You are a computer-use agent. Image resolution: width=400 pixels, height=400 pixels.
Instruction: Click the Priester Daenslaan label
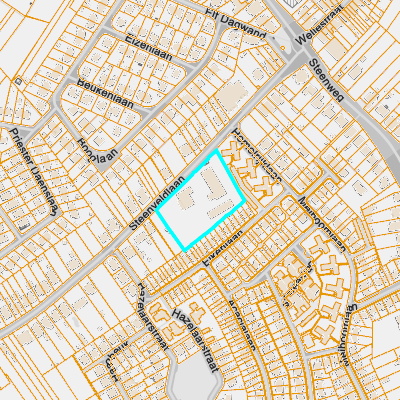tap(33, 172)
